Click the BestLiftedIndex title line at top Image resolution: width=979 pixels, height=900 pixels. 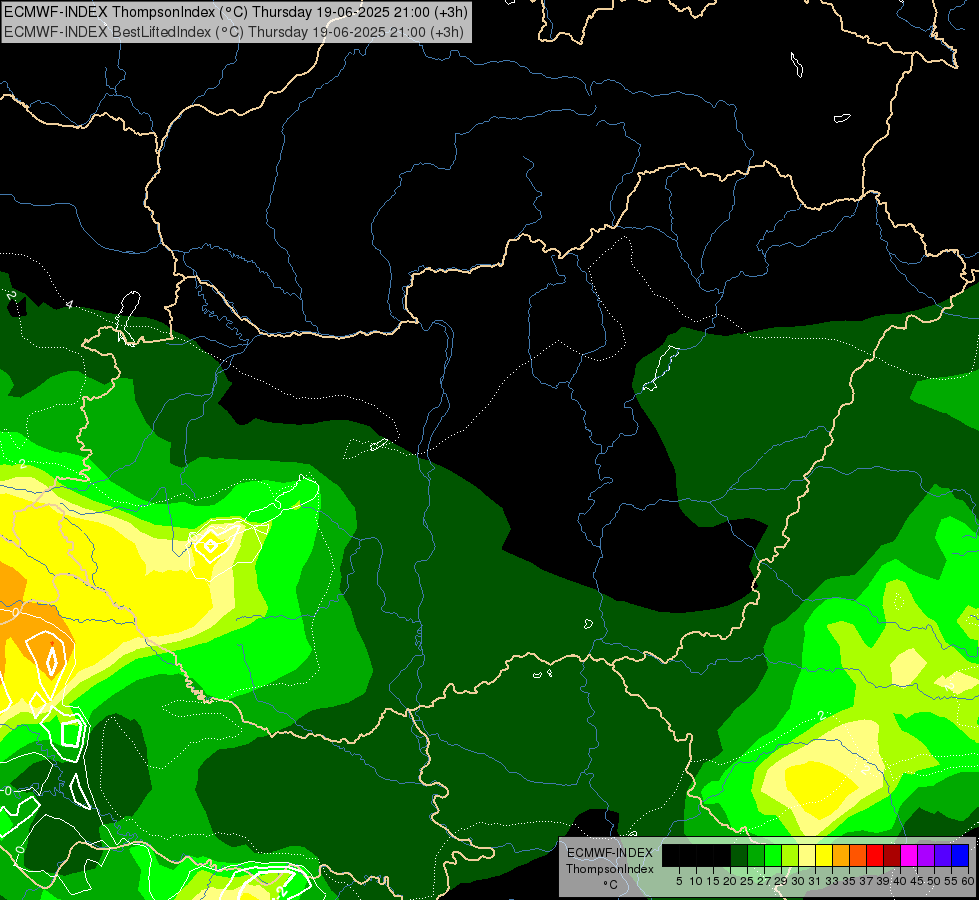[234, 32]
